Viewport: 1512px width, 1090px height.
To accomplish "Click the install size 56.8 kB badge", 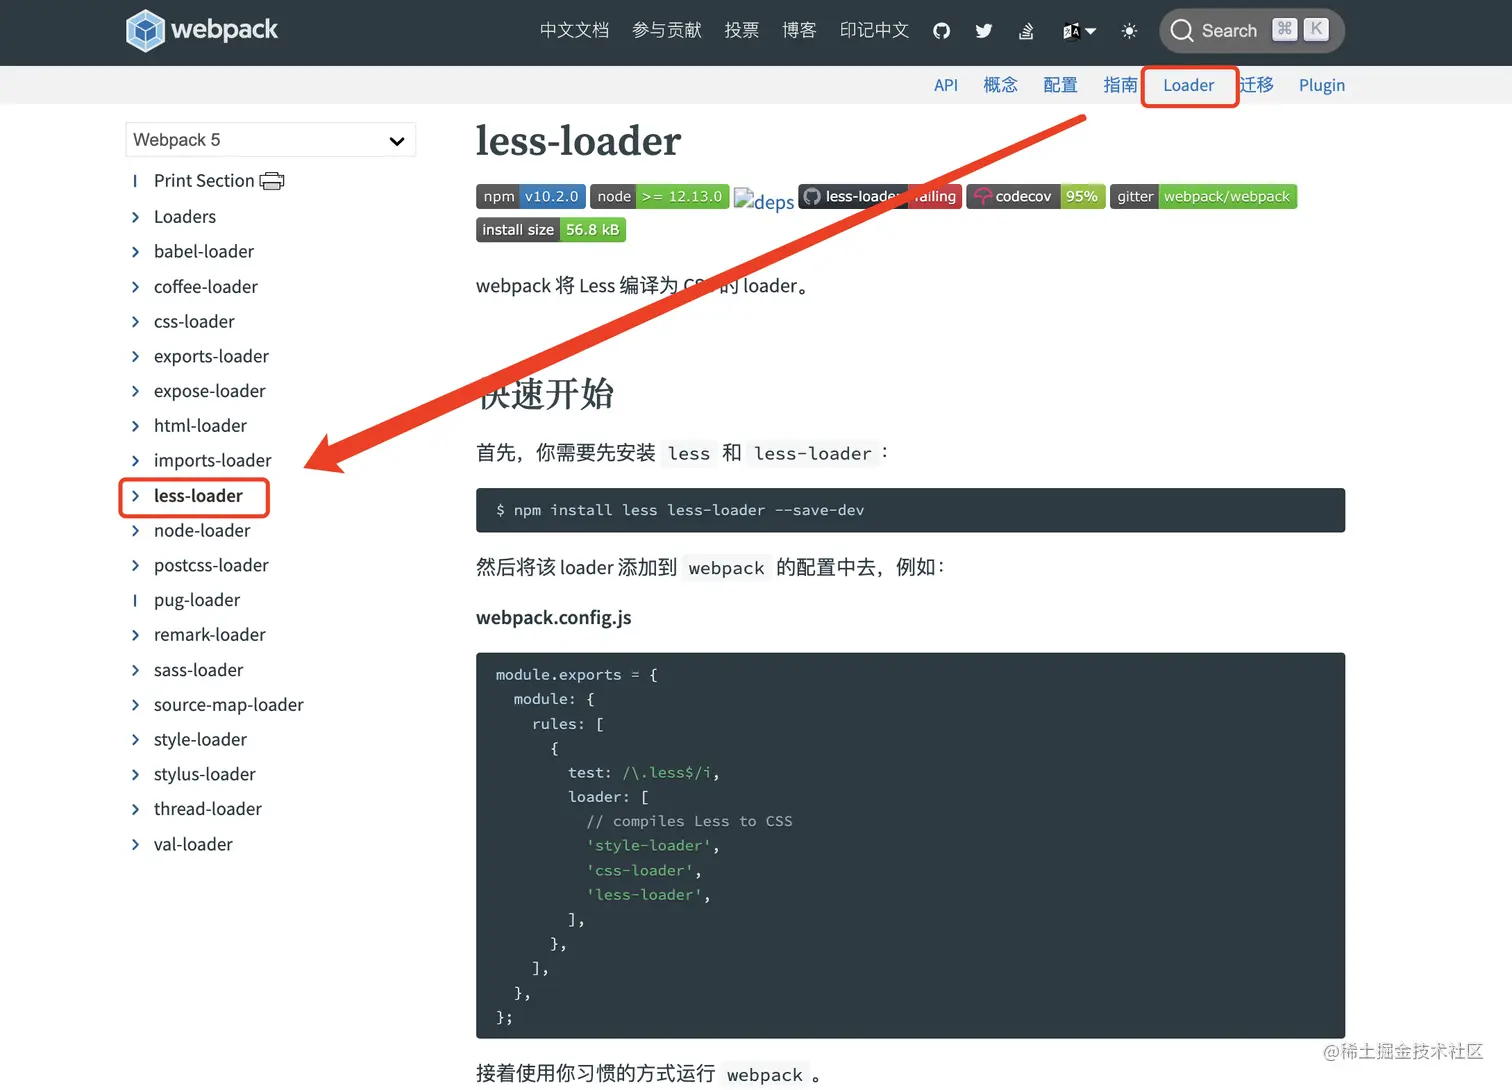I will click(551, 230).
